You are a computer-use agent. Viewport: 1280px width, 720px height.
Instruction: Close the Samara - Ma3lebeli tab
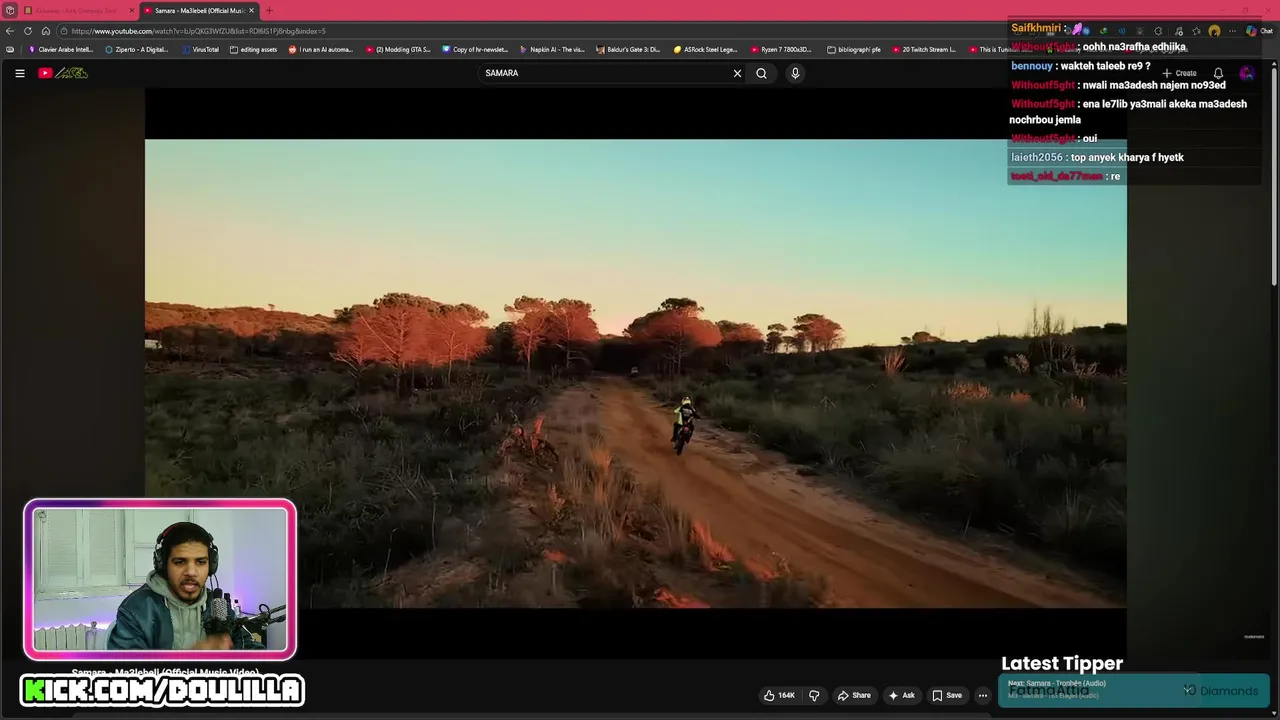tap(251, 10)
